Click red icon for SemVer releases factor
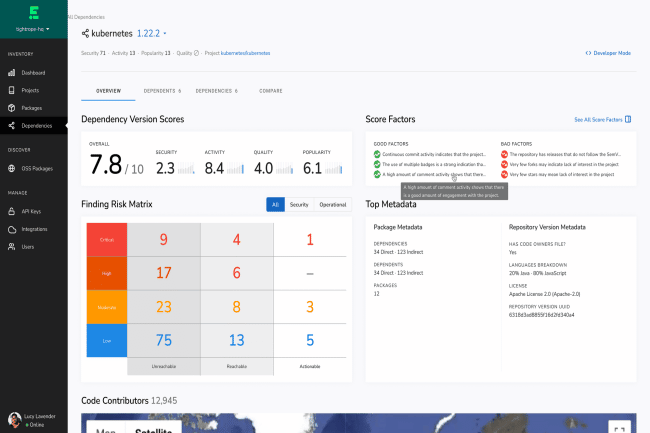 (x=504, y=154)
